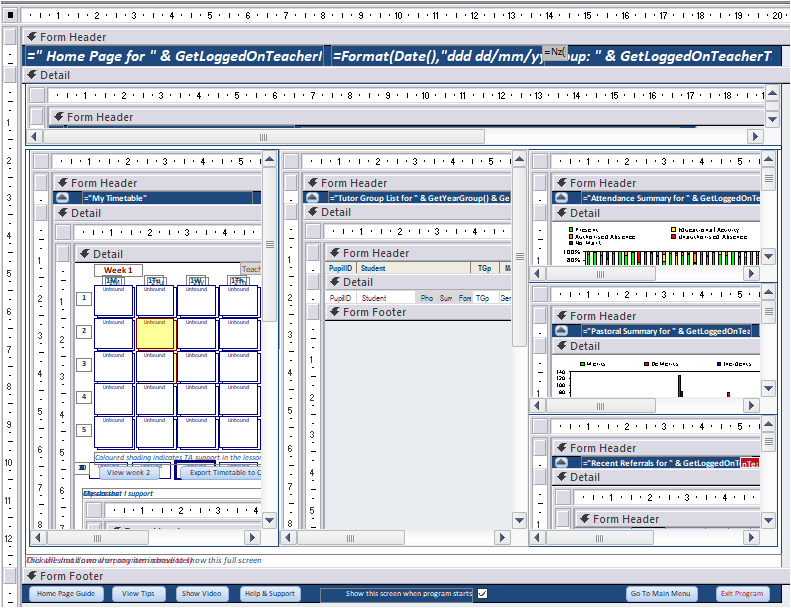The height and width of the screenshot is (608, 791).
Task: Click down scroll arrow of Tutor Group List subform
Action: coord(519,520)
